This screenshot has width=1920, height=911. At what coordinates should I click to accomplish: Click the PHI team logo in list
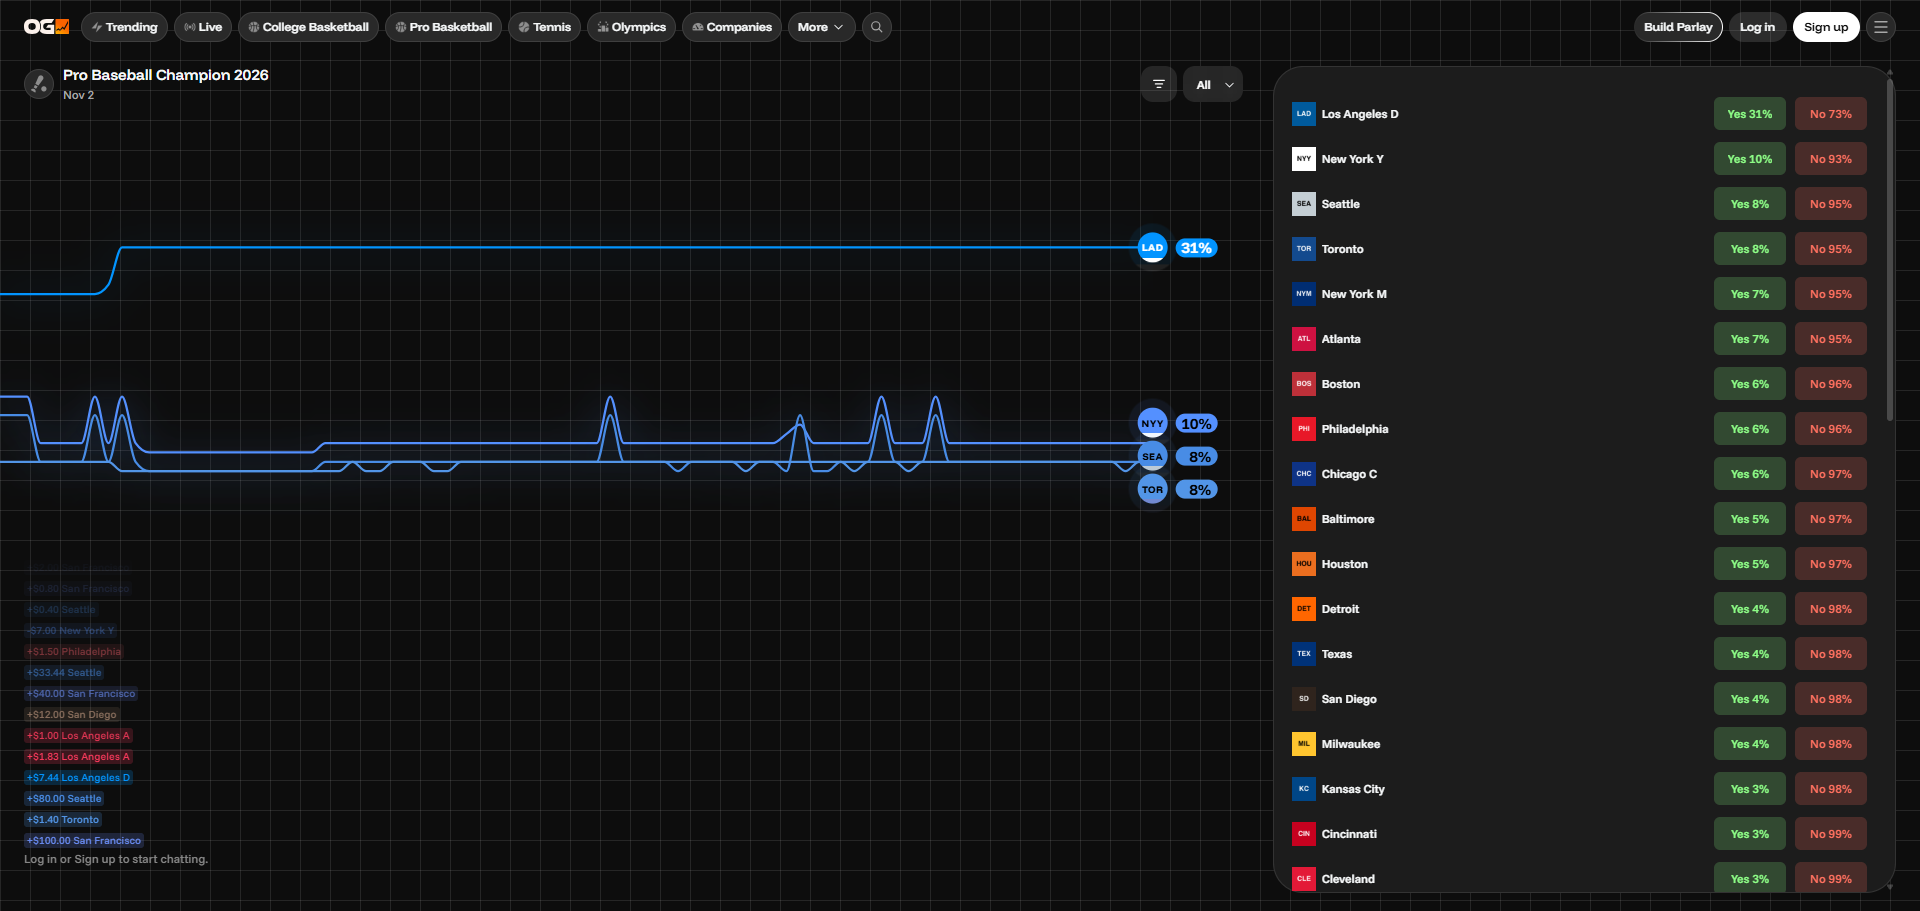[x=1304, y=429]
